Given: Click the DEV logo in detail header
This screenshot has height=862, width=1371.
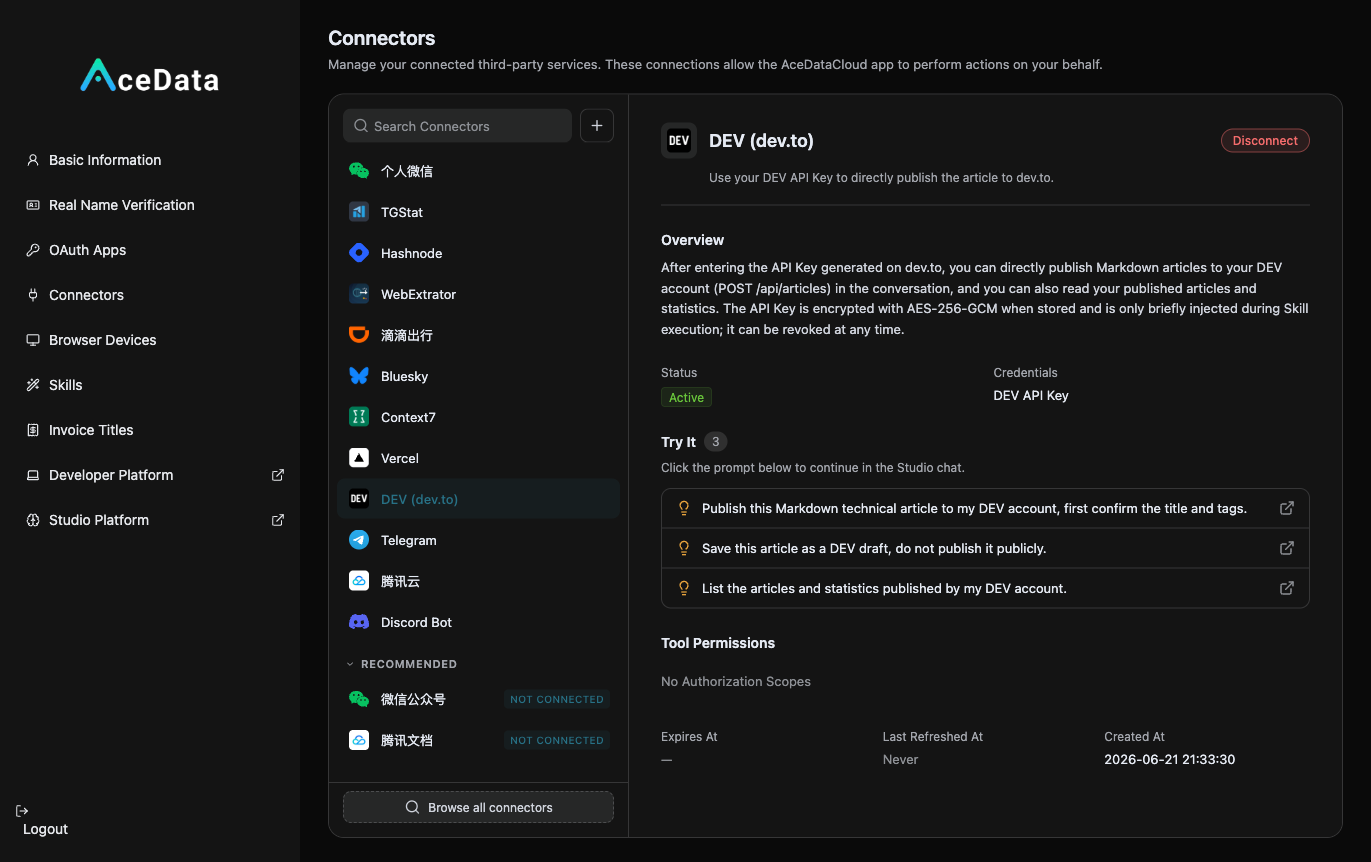Looking at the screenshot, I should pyautogui.click(x=679, y=141).
